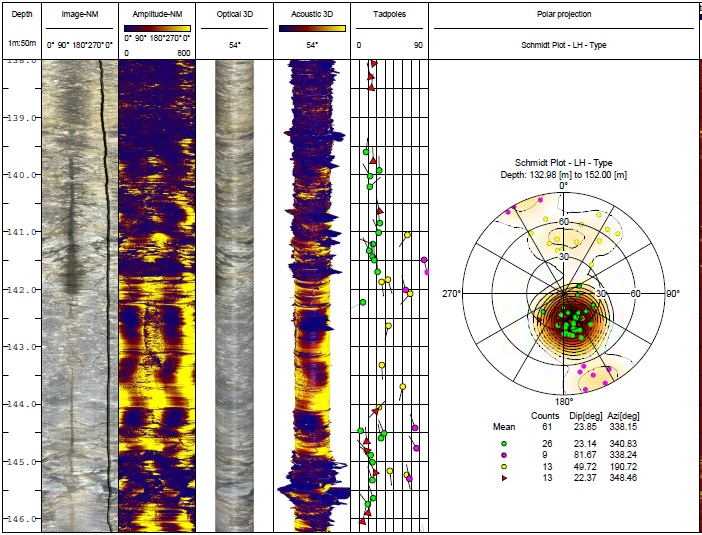This screenshot has height=535, width=702.
Task: Click the red triangle legend symbol
Action: pyautogui.click(x=504, y=478)
